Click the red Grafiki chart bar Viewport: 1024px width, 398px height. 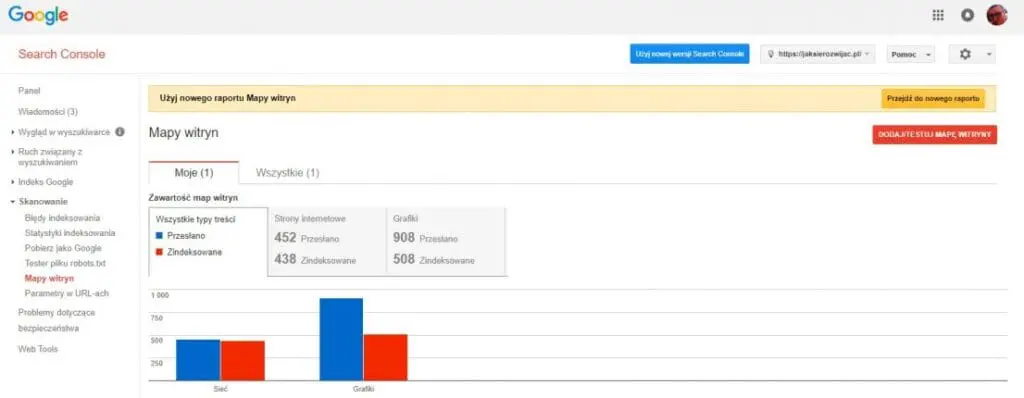[x=385, y=357]
